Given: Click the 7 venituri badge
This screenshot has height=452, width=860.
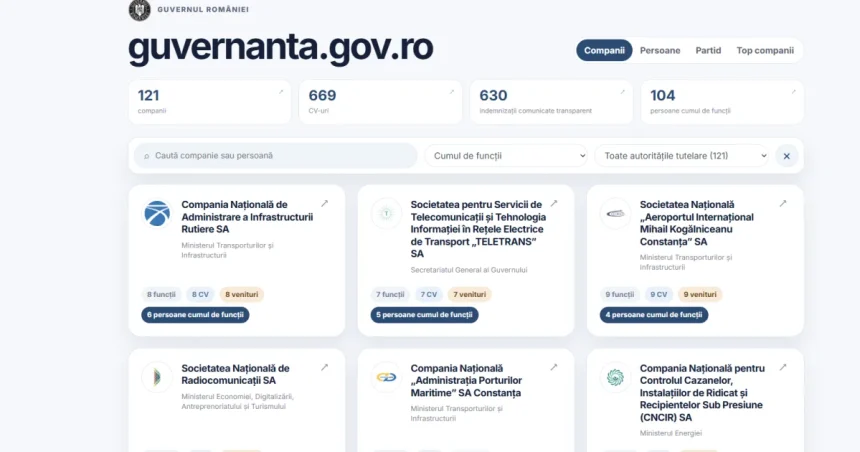Looking at the screenshot, I should coord(469,295).
